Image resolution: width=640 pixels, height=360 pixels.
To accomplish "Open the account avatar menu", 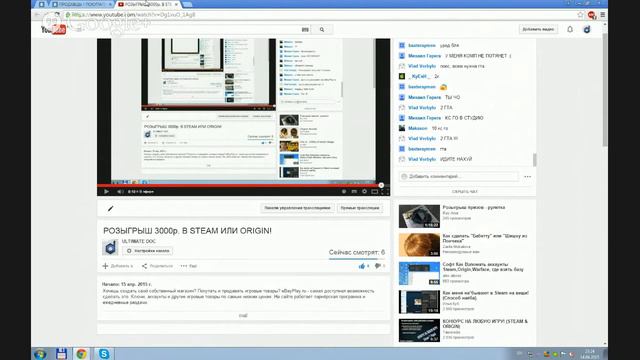I will click(587, 29).
